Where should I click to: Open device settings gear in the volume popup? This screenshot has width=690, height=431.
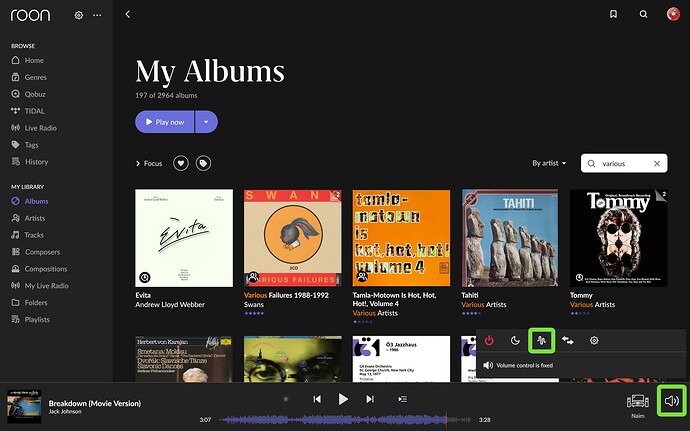point(594,340)
